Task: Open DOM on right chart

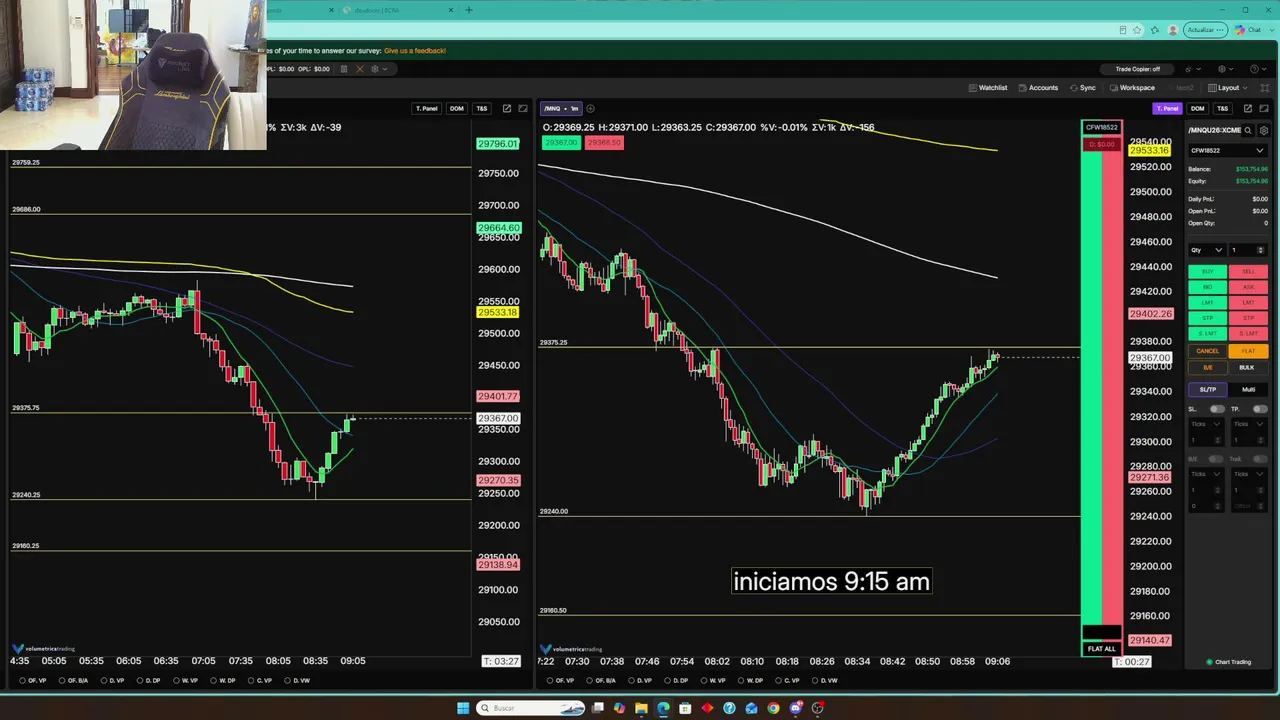Action: pyautogui.click(x=1197, y=108)
